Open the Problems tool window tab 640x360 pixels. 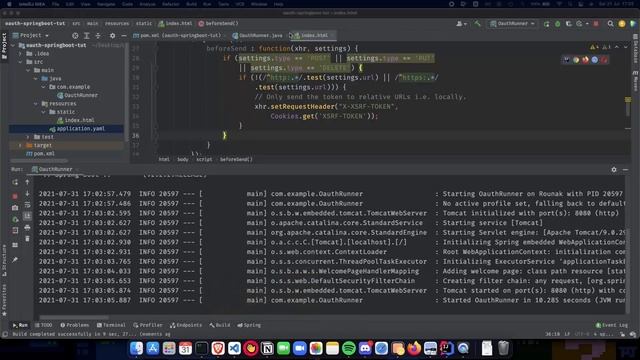[x=74, y=325]
